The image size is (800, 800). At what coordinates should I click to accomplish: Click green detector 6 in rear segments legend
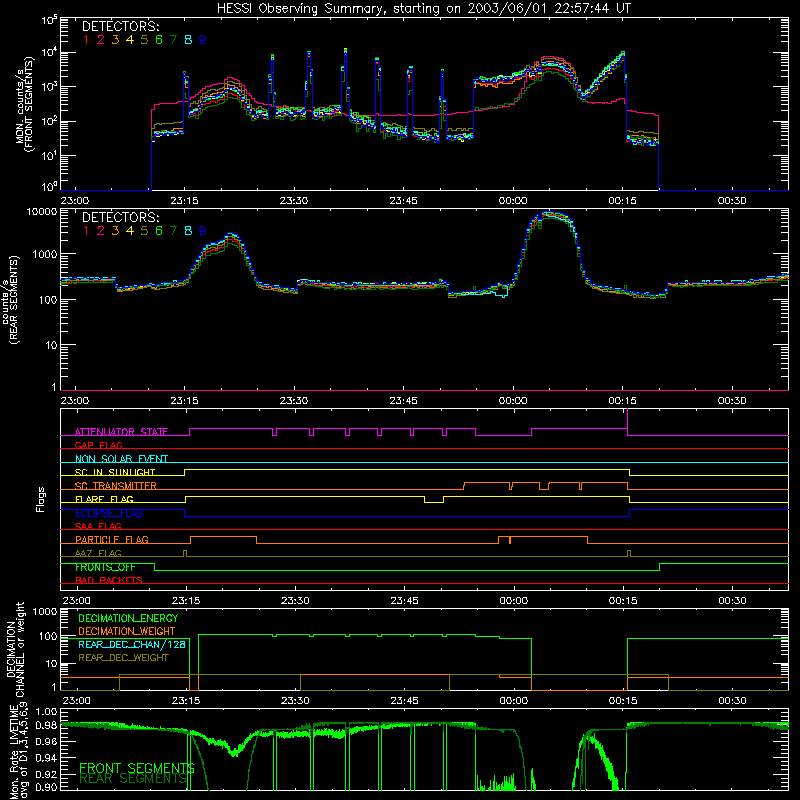159,231
